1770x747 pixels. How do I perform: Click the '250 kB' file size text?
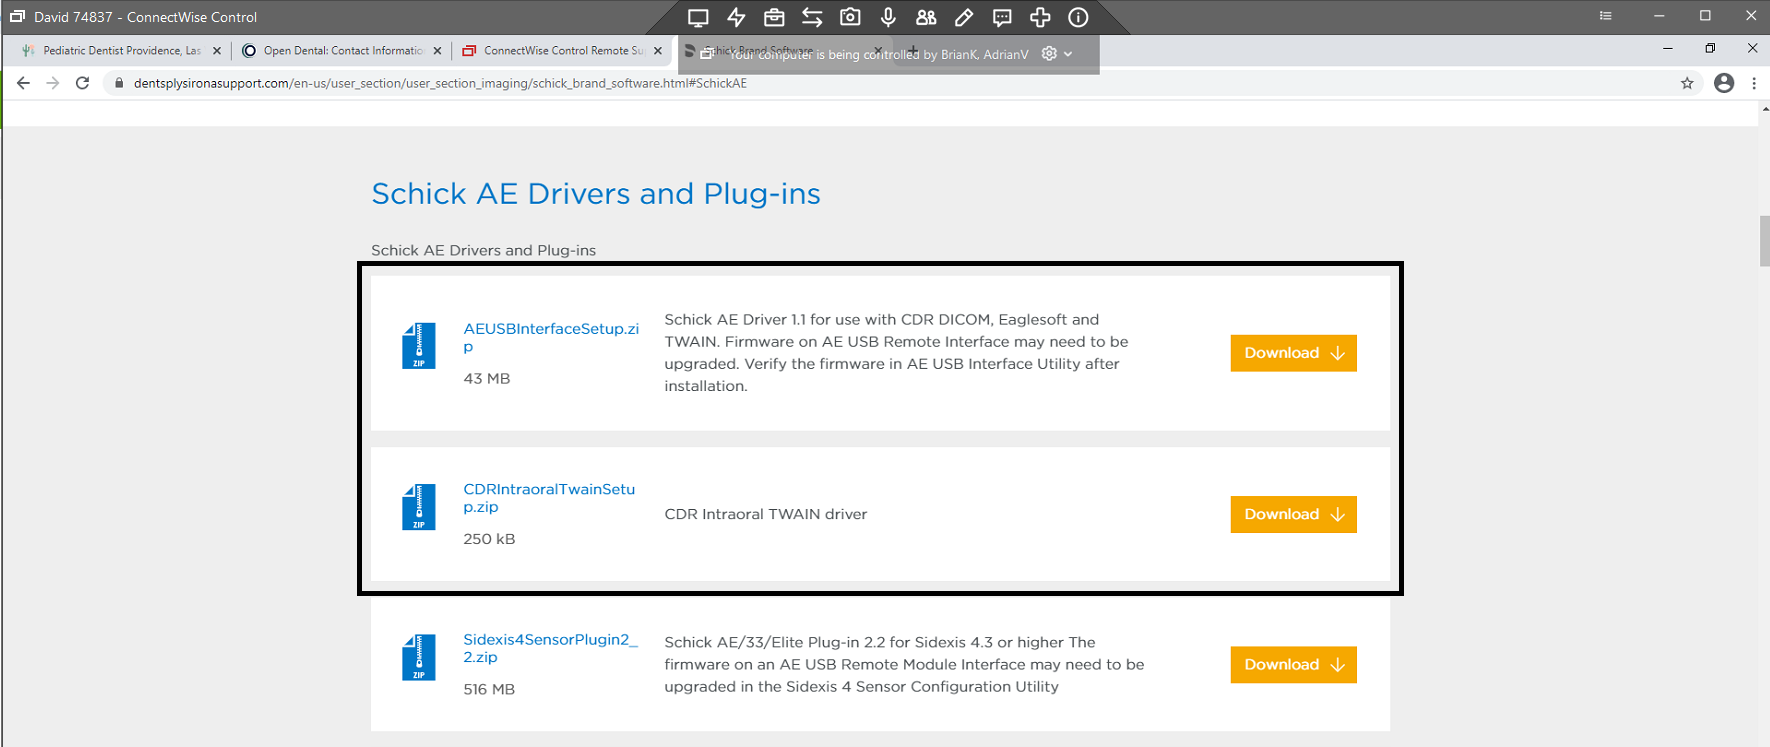point(489,539)
